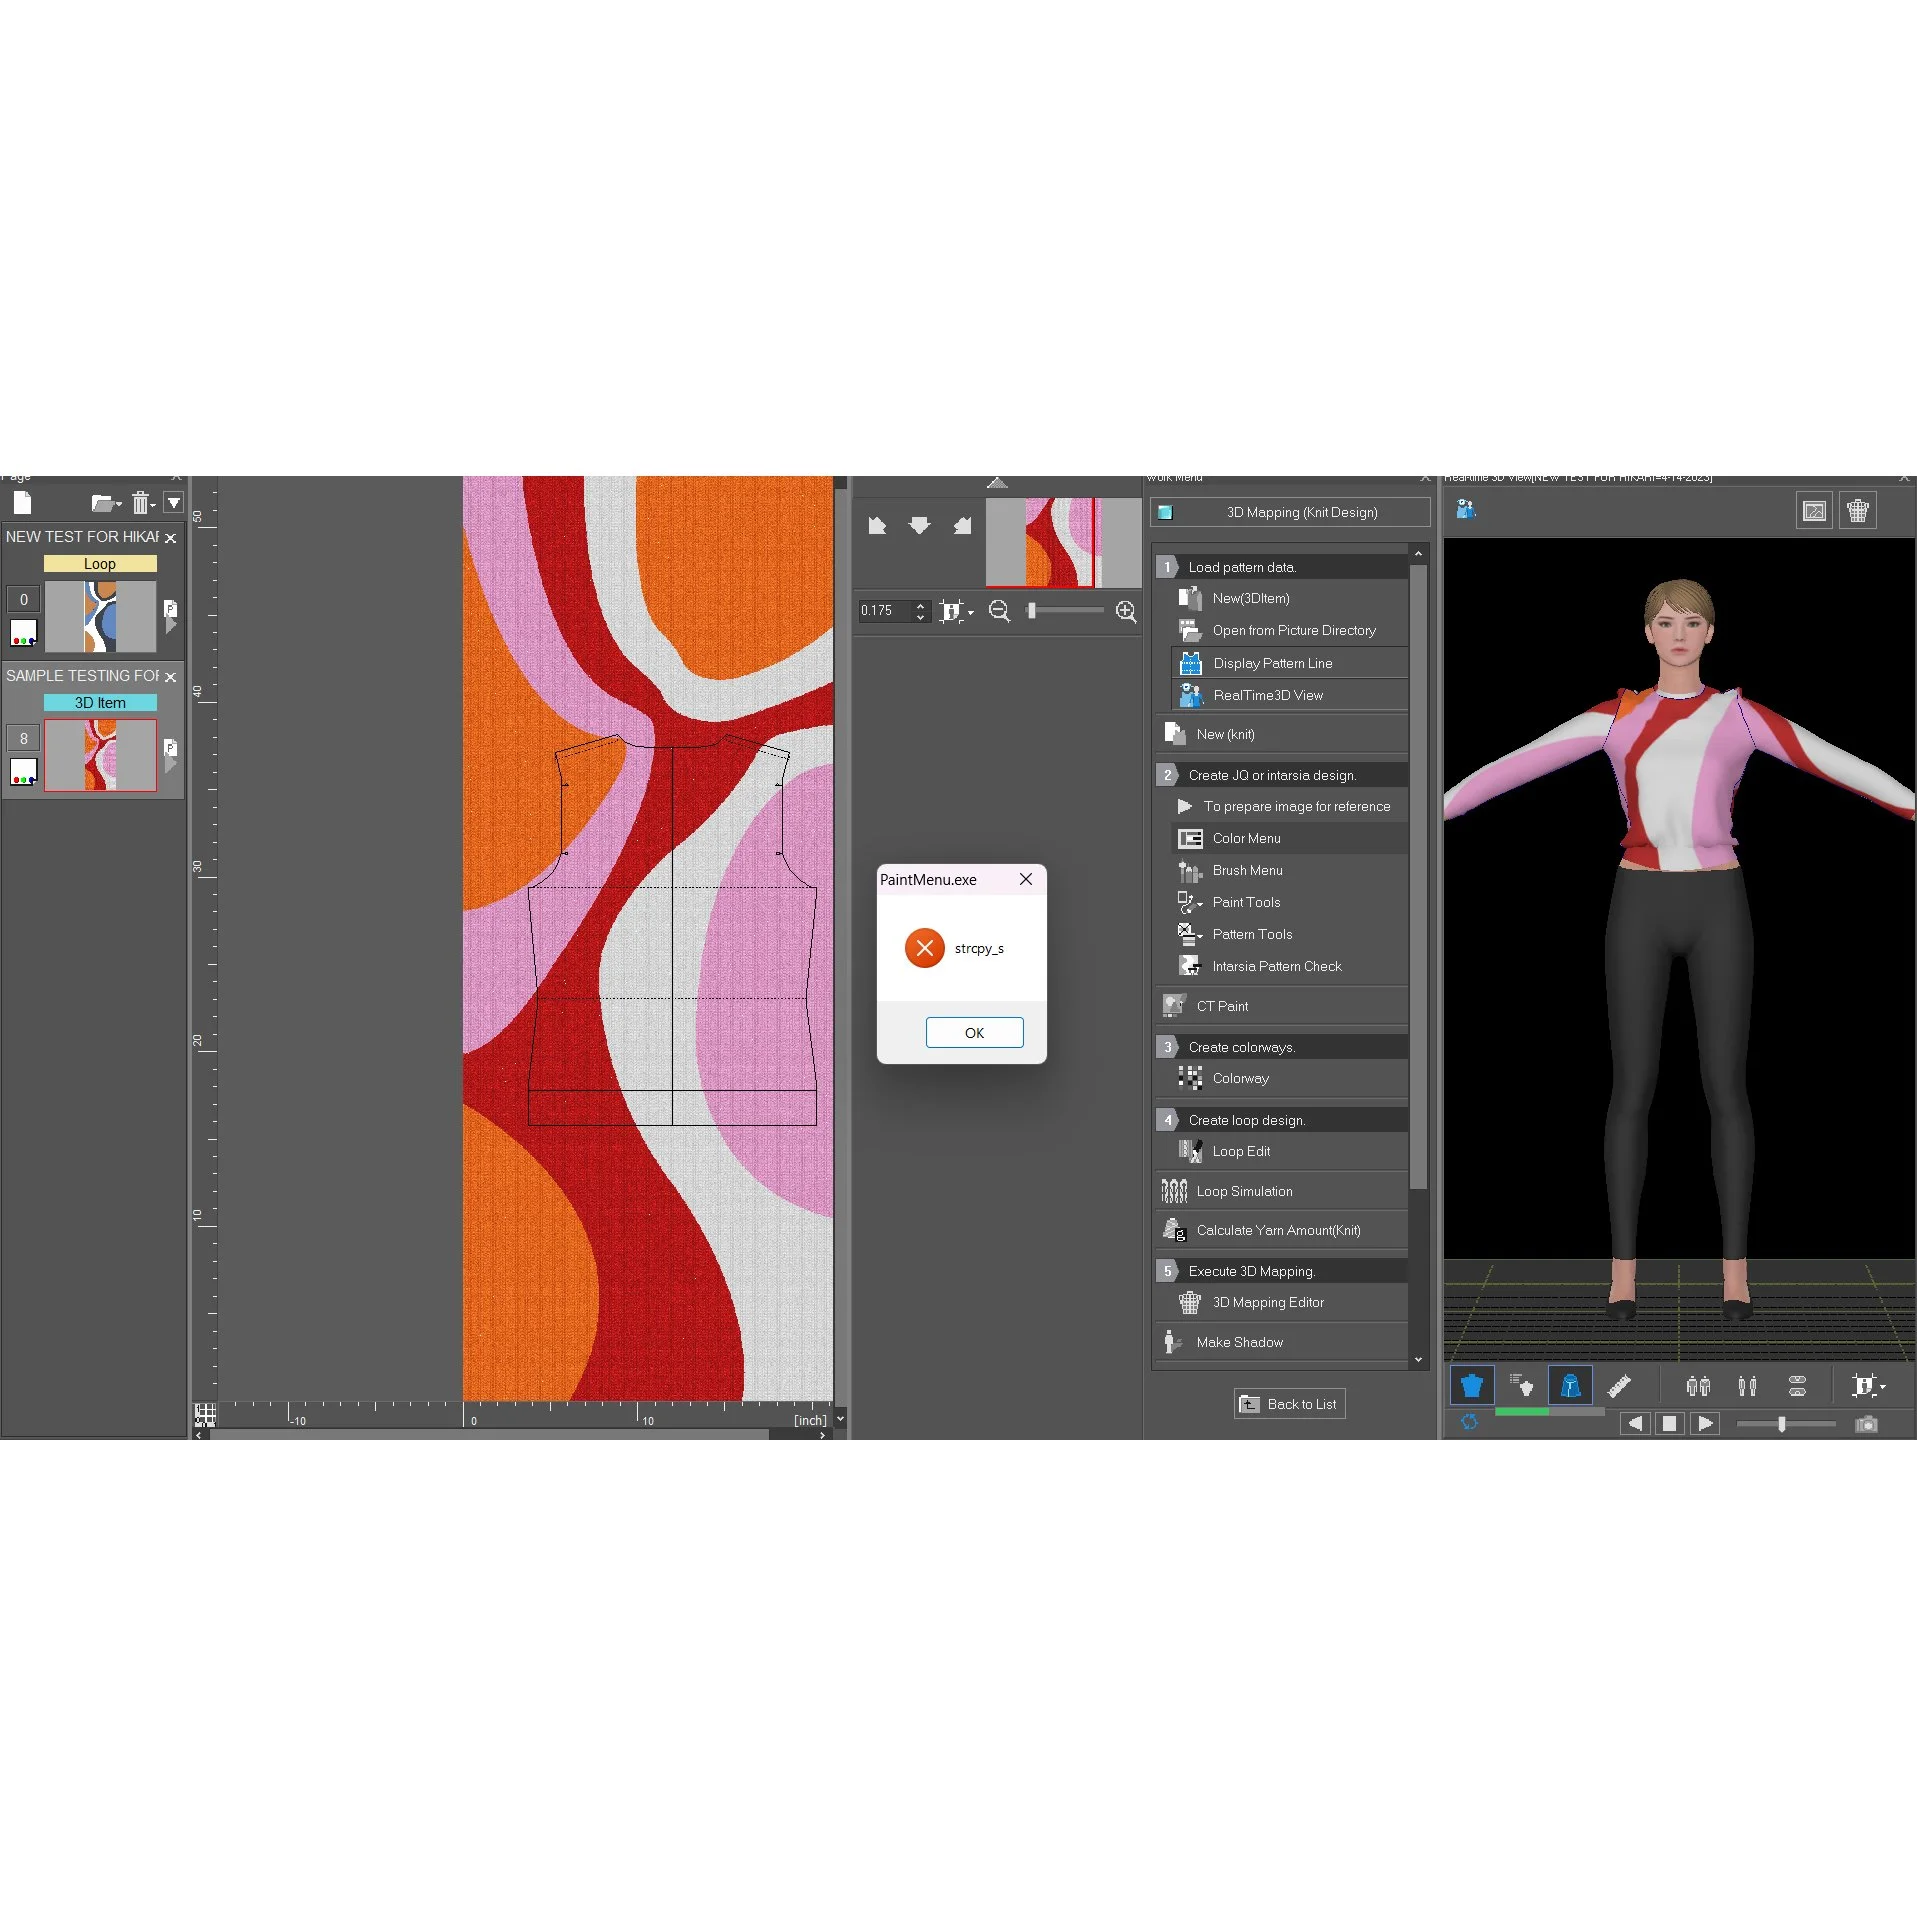Create a new page in Page panel

22,503
